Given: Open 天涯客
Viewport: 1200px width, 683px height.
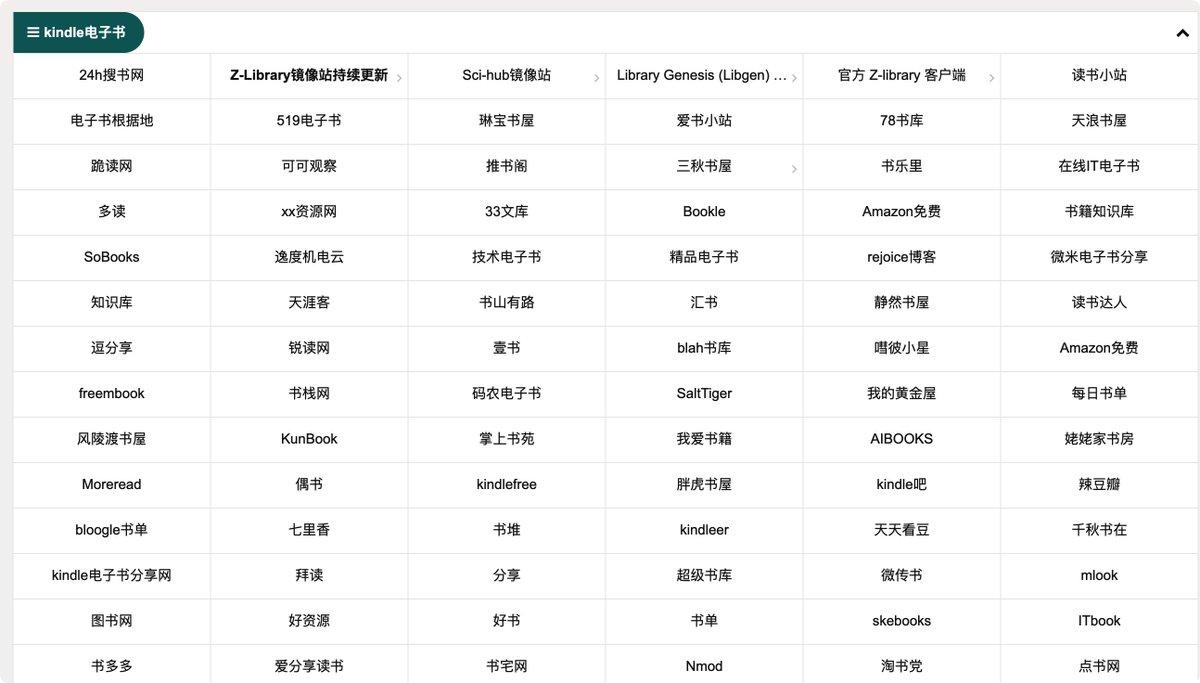Looking at the screenshot, I should 309,302.
